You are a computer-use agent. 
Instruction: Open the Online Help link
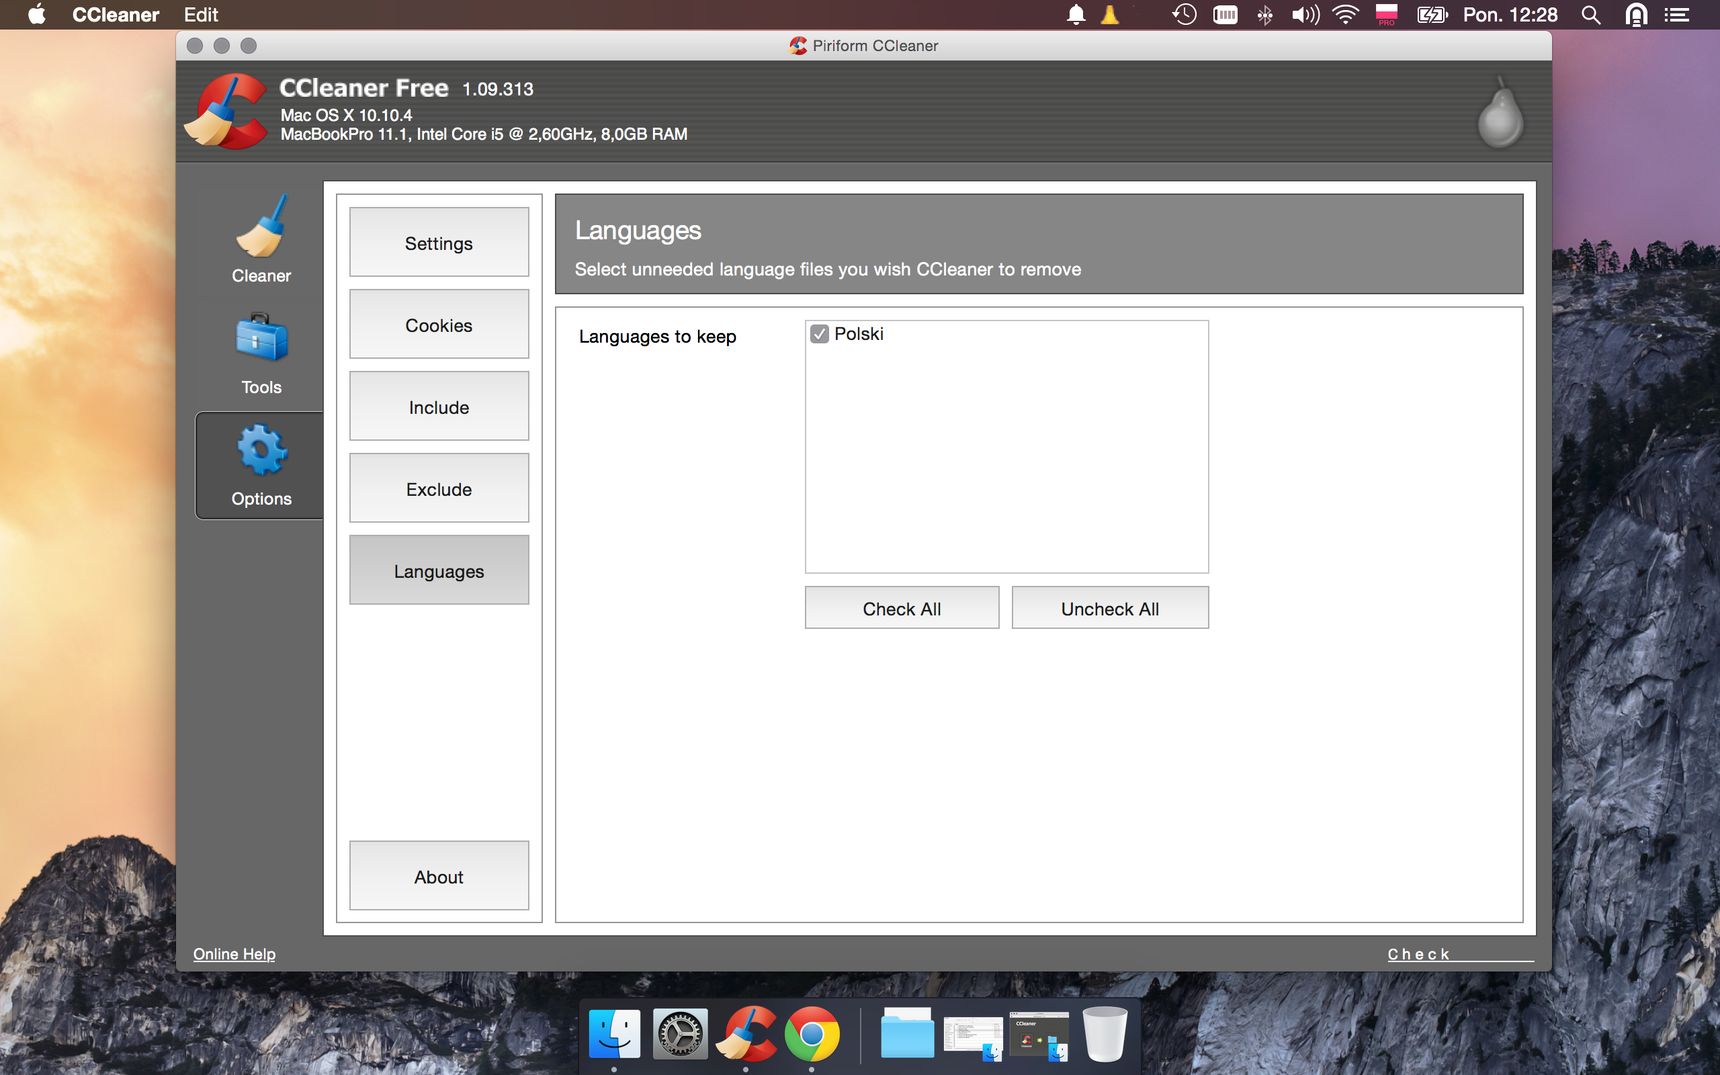234,954
